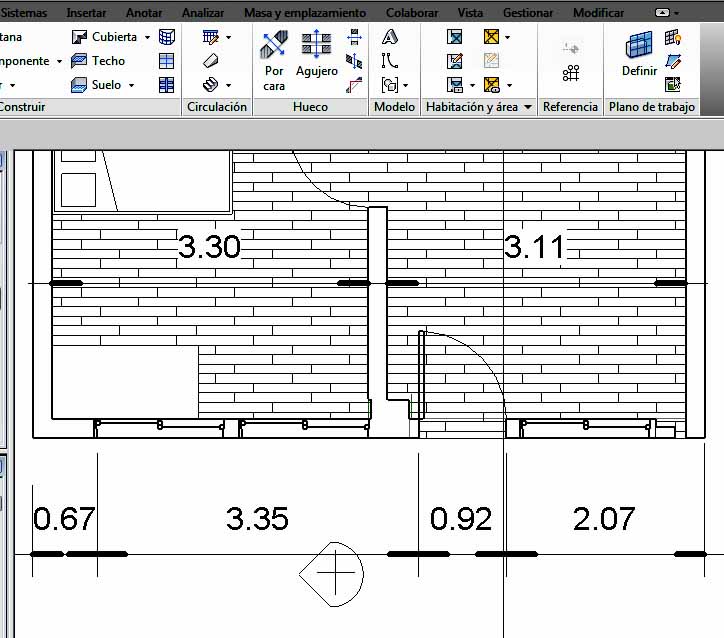The width and height of the screenshot is (724, 638).
Task: Select the Agujero shaft opening tool
Action: [317, 55]
